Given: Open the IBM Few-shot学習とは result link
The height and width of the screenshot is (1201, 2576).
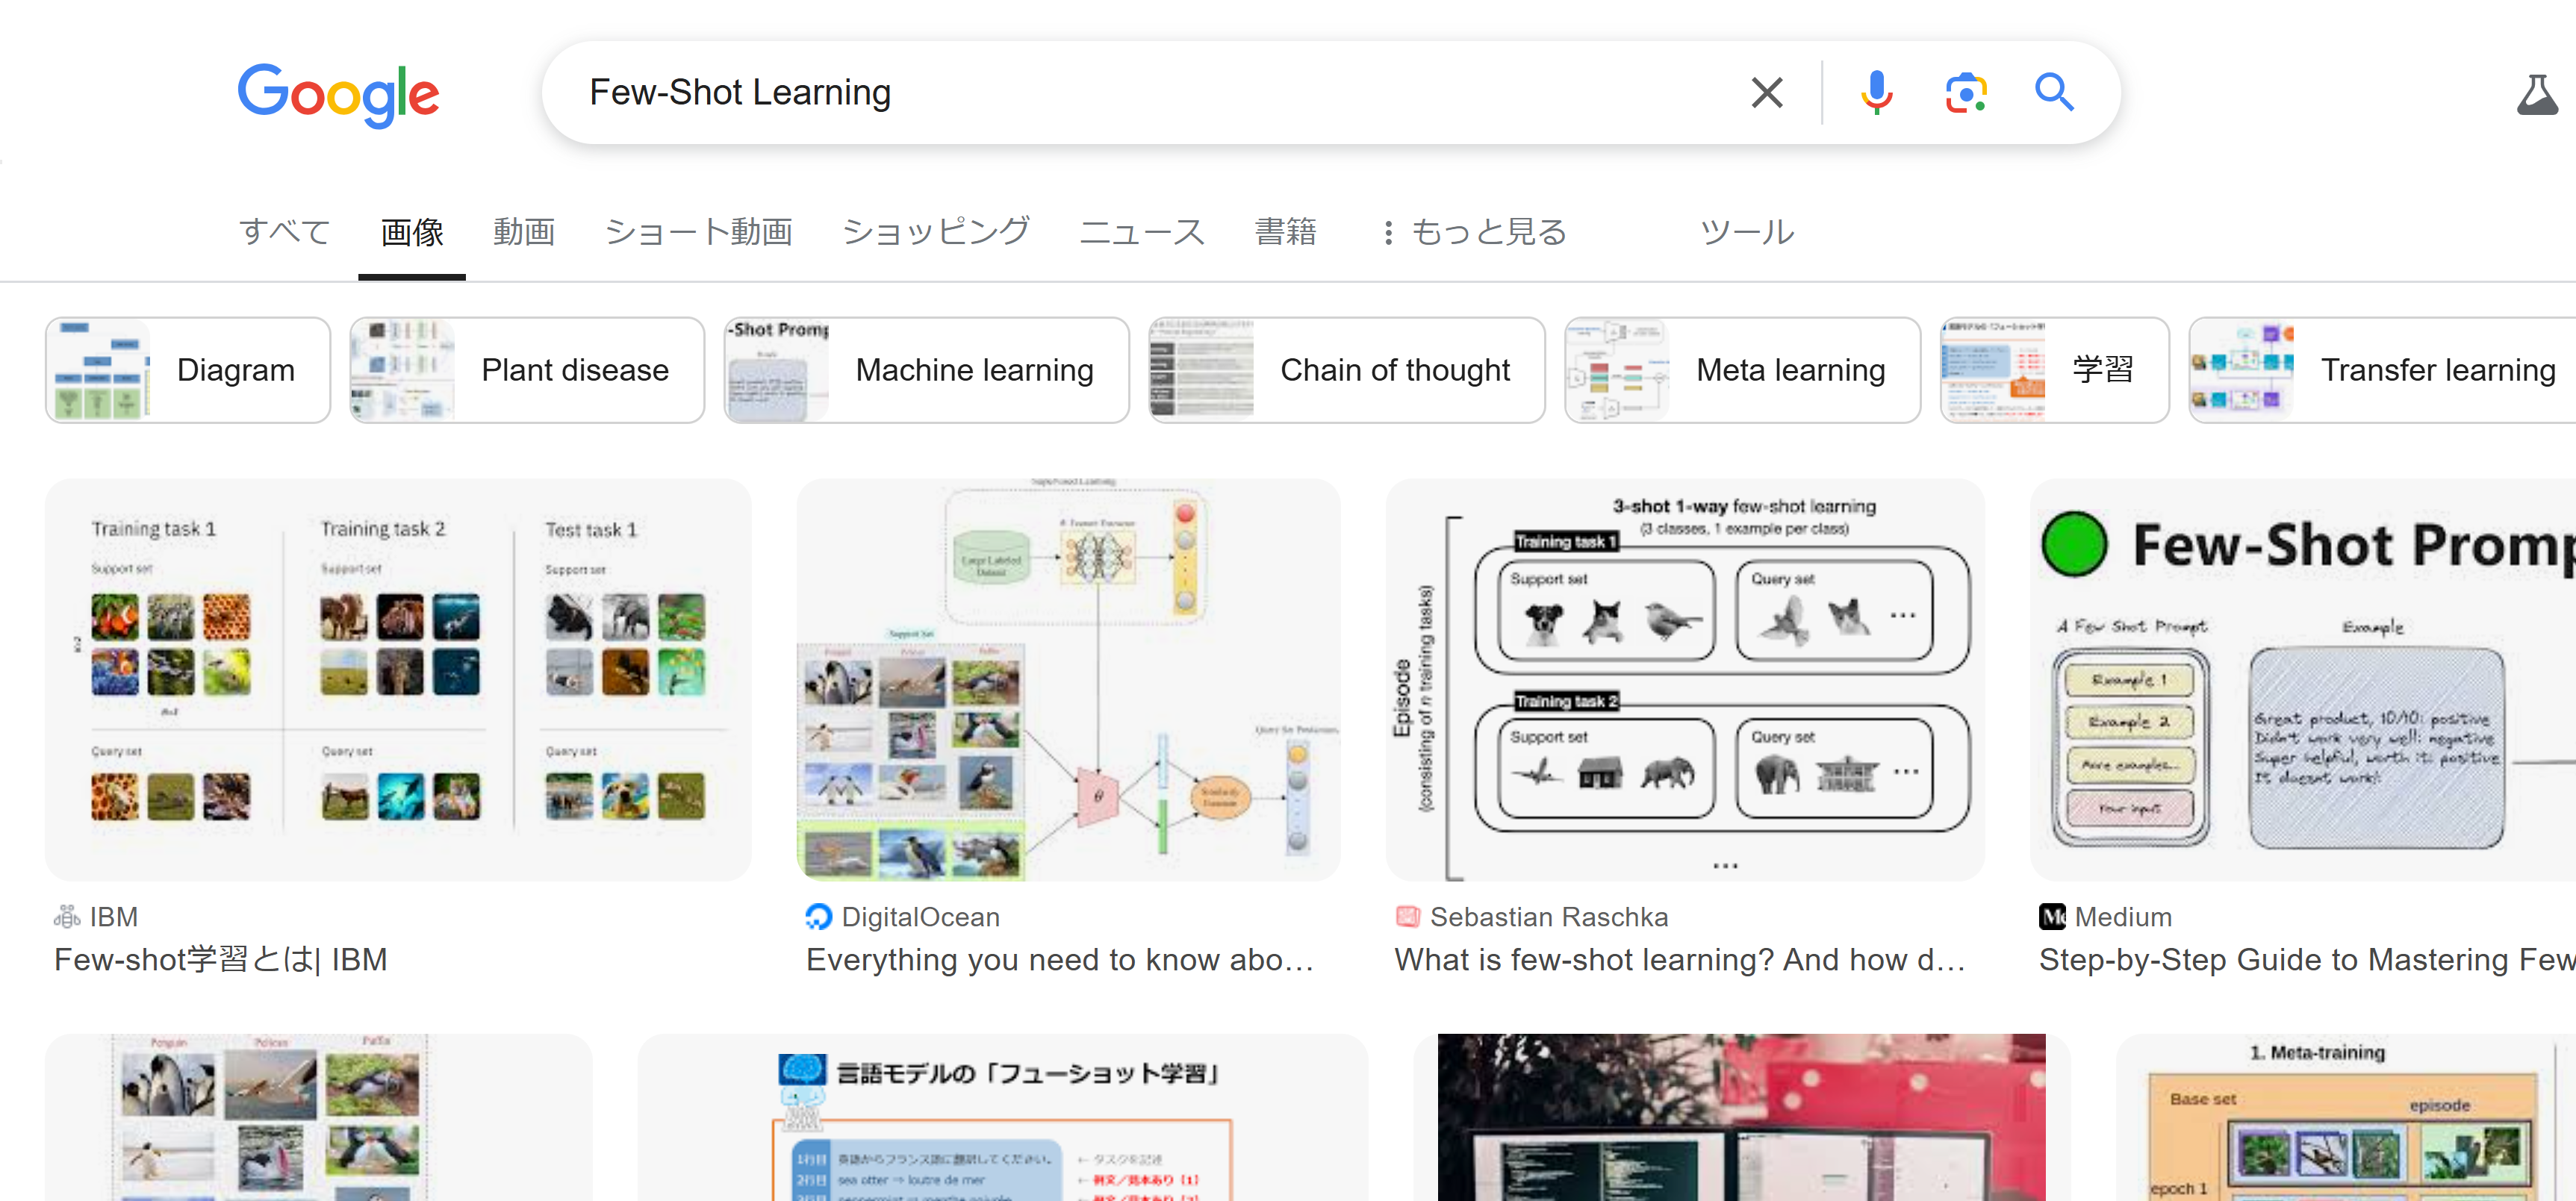Looking at the screenshot, I should point(221,959).
